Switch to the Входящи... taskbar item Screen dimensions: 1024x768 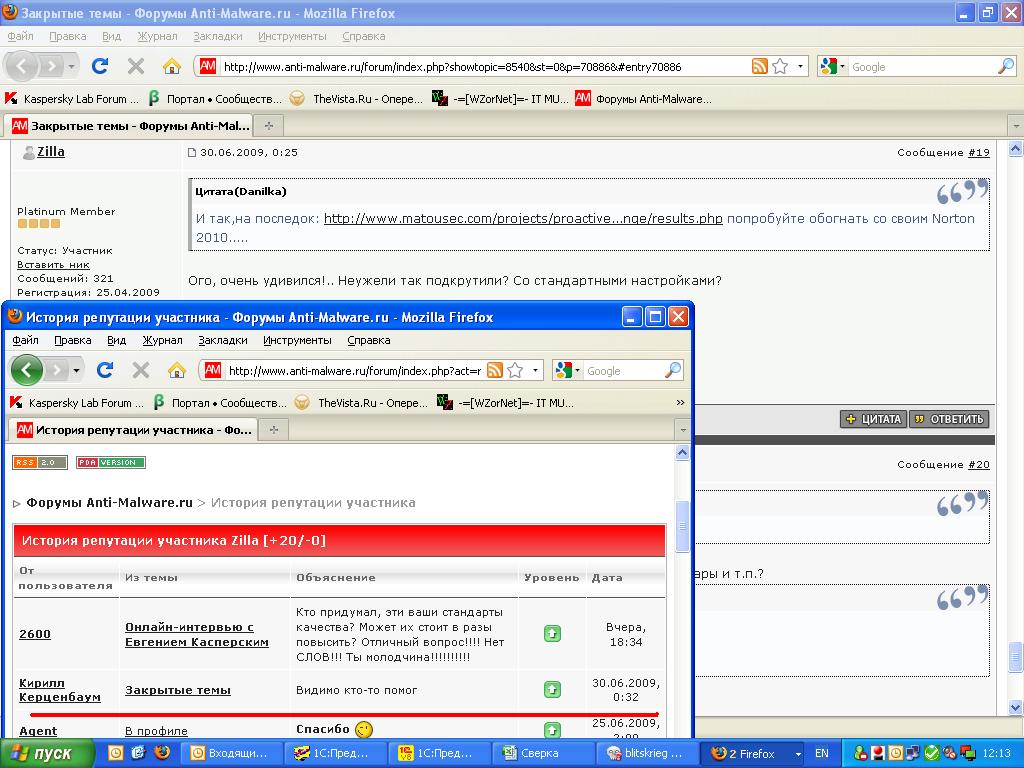pos(232,753)
